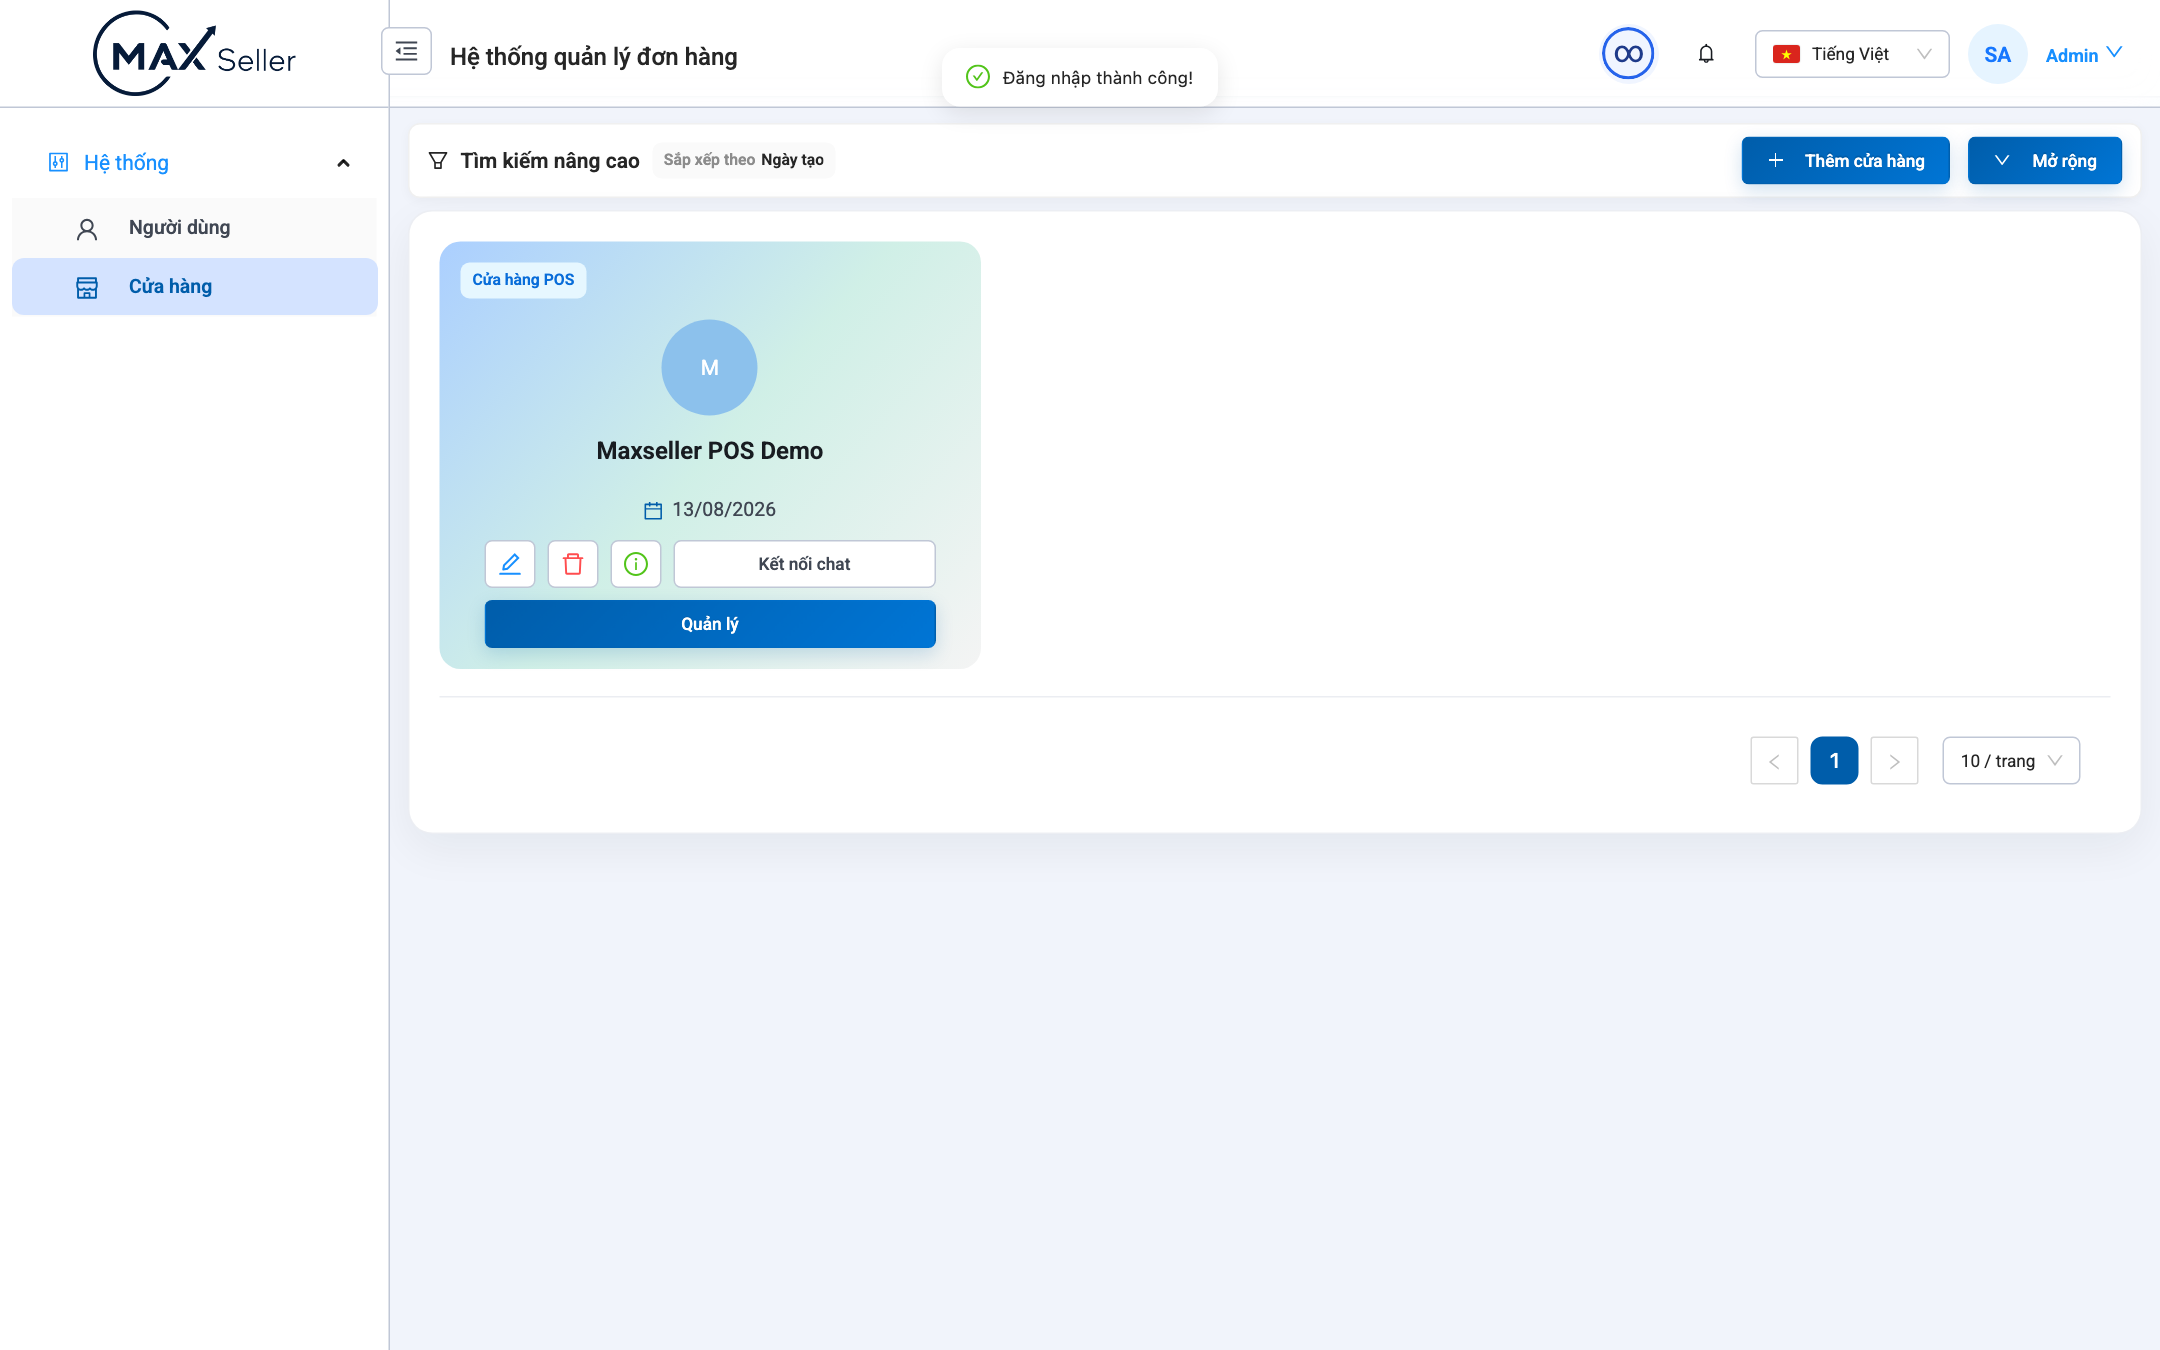
Task: Select page 1 in pagination
Action: coord(1835,761)
